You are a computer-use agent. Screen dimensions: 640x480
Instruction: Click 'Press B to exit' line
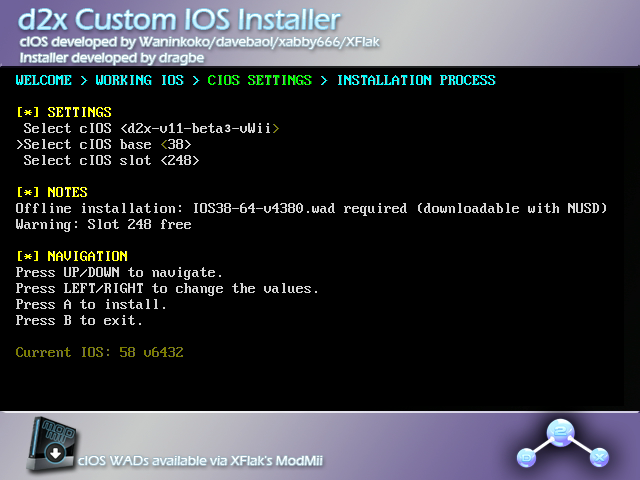coord(79,320)
